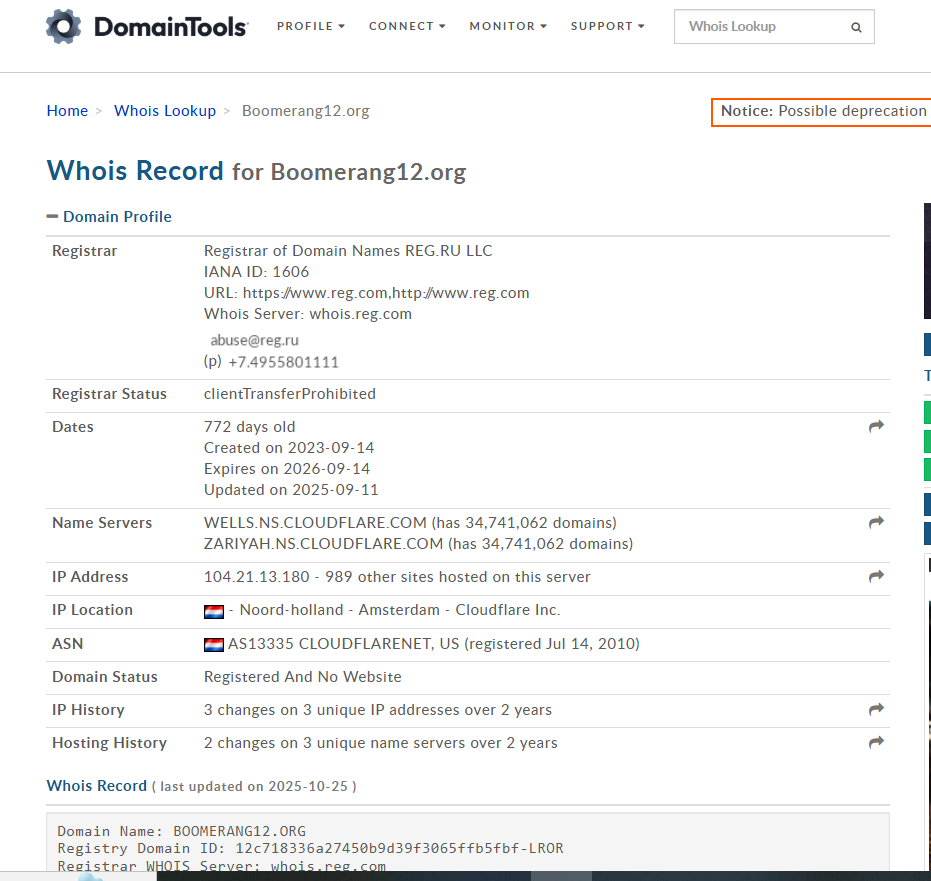Image resolution: width=931 pixels, height=881 pixels.
Task: Select the abuse@reg.ru email text
Action: [x=255, y=340]
